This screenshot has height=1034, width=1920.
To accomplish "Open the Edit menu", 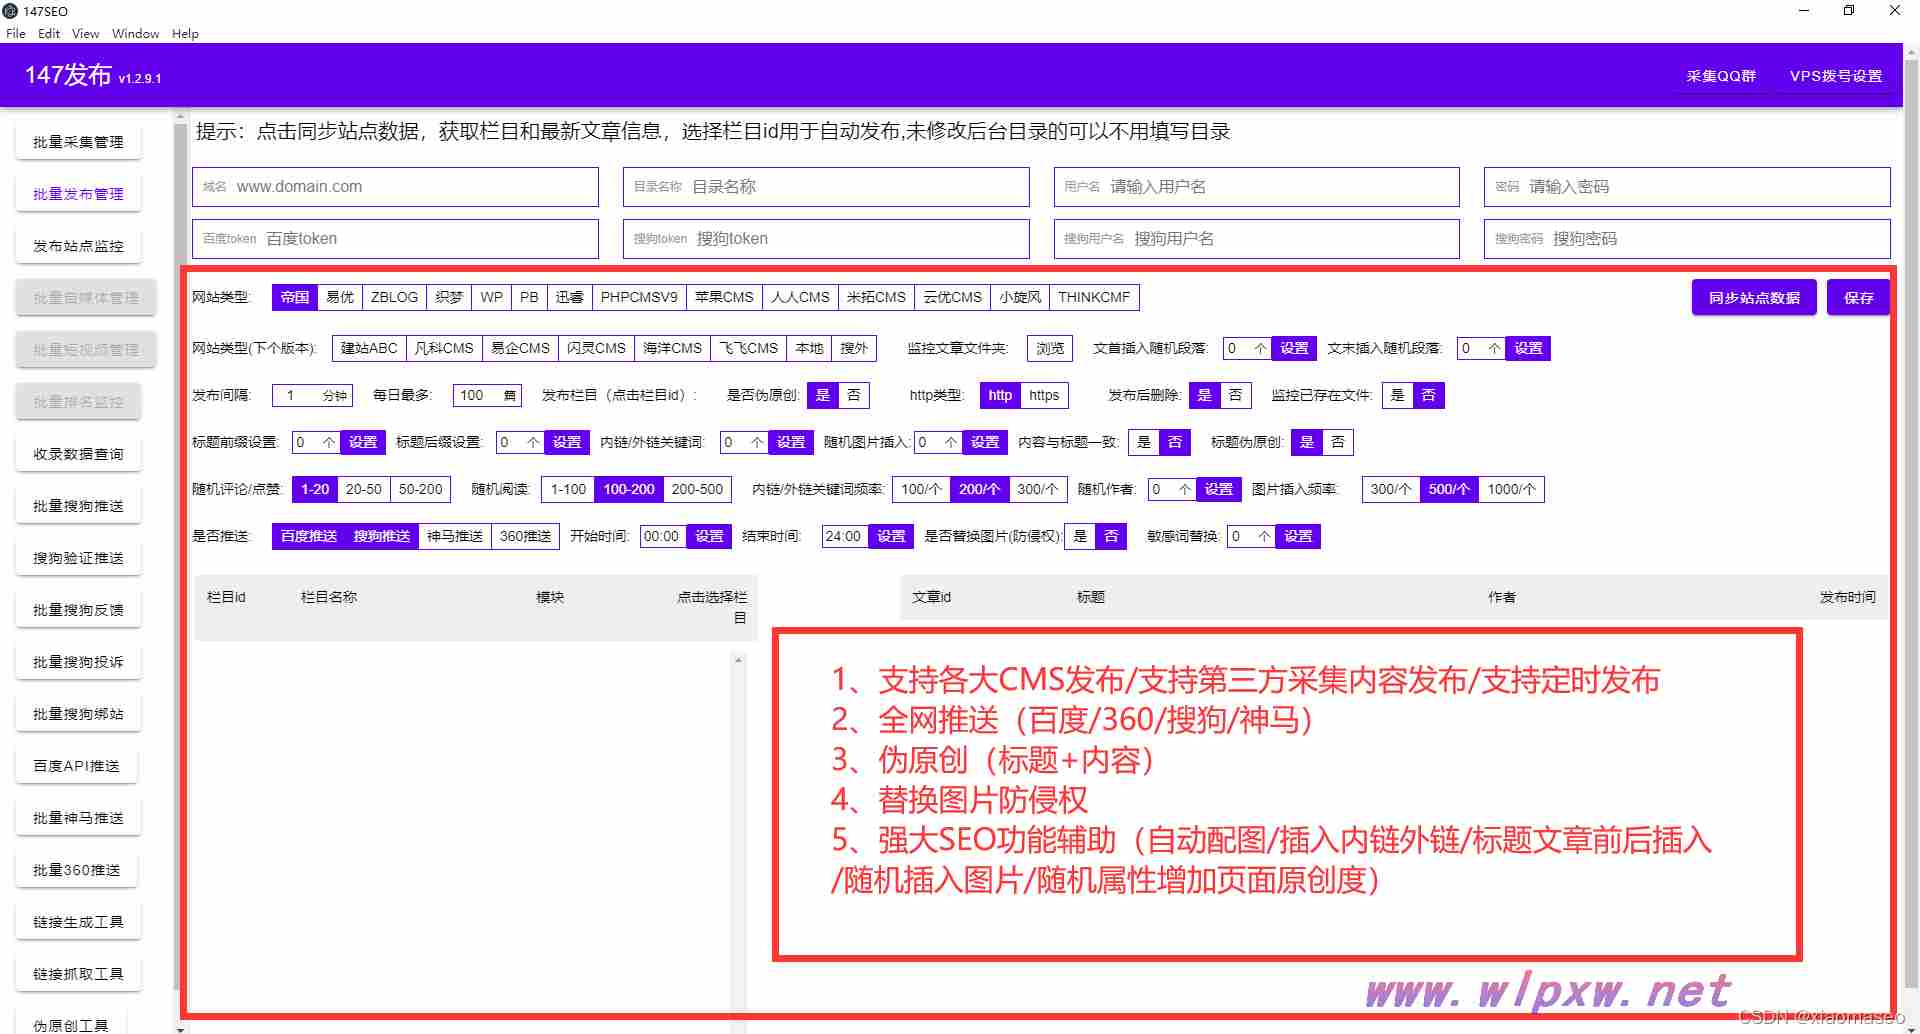I will click(x=49, y=33).
